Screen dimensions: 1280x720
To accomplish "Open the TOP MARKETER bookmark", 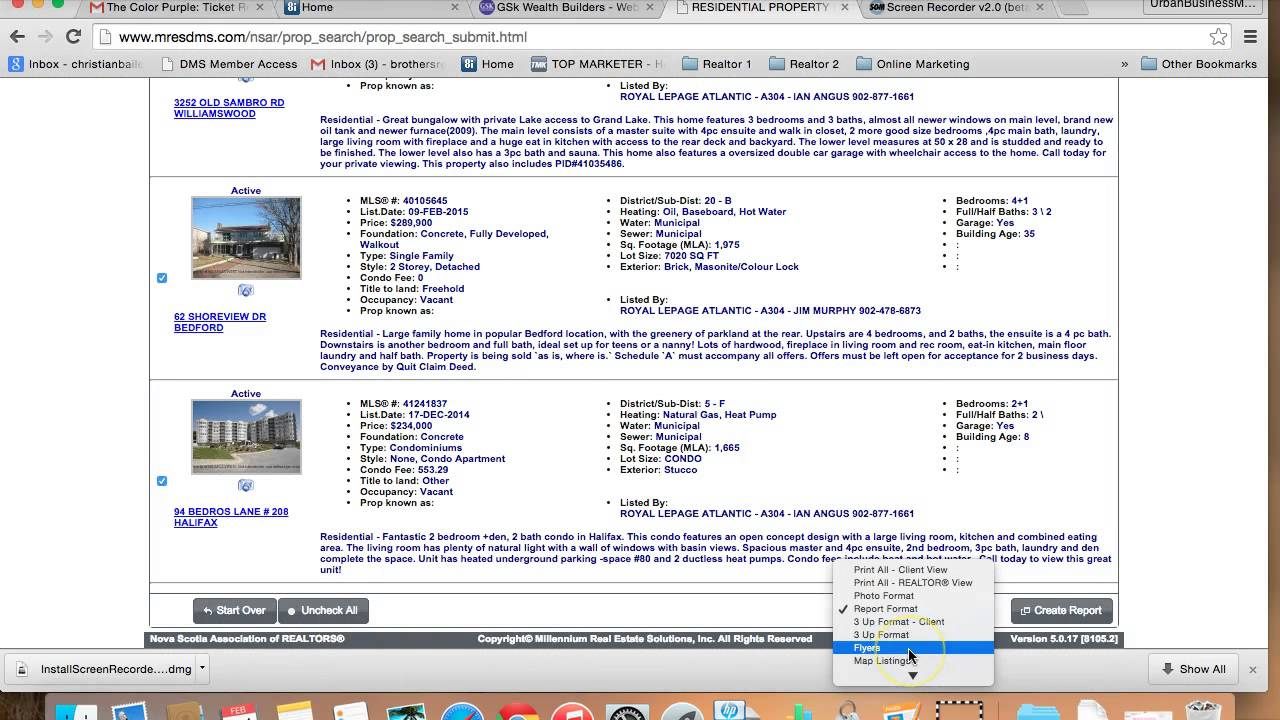I will point(596,64).
